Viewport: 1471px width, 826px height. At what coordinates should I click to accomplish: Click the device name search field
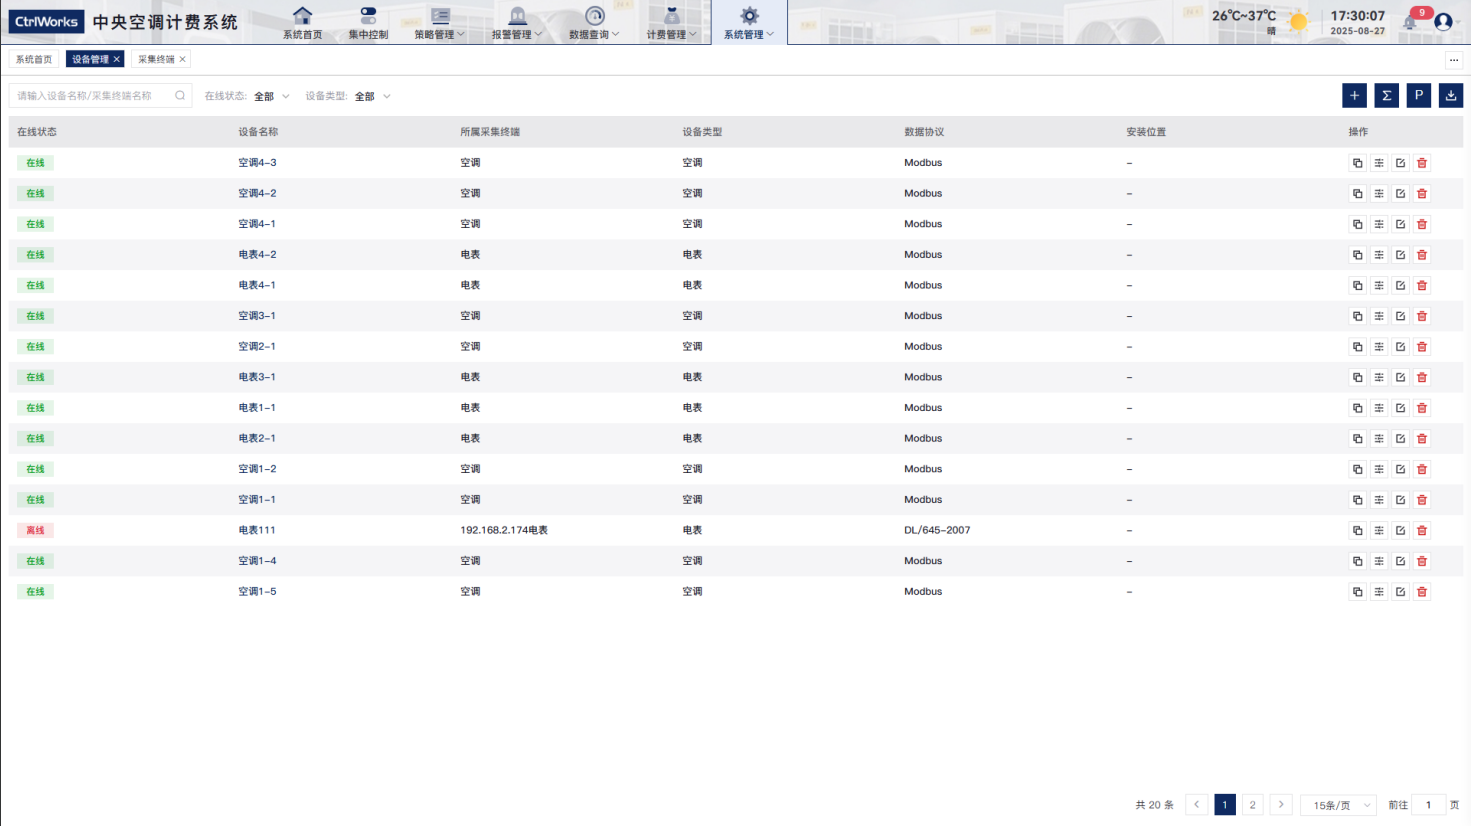click(x=92, y=96)
